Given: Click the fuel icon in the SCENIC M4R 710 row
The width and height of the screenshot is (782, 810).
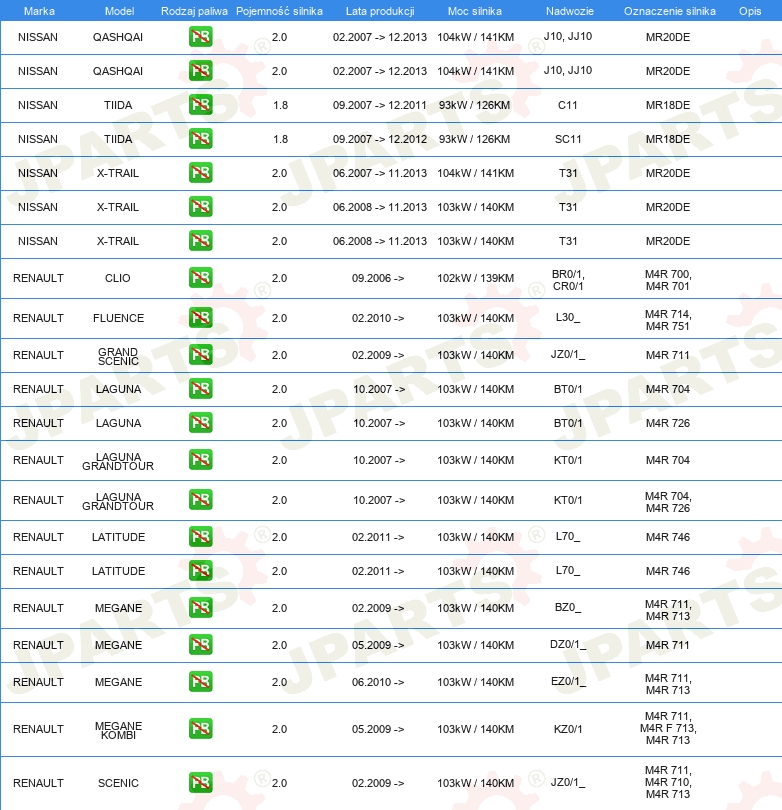Looking at the screenshot, I should pos(200,783).
